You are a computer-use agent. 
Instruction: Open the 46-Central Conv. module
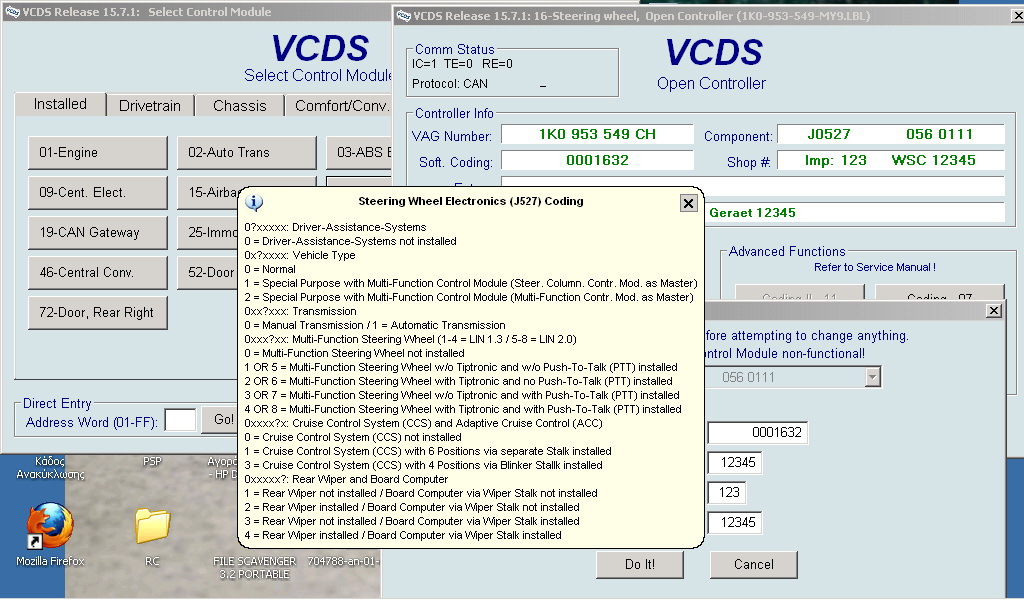click(x=98, y=272)
